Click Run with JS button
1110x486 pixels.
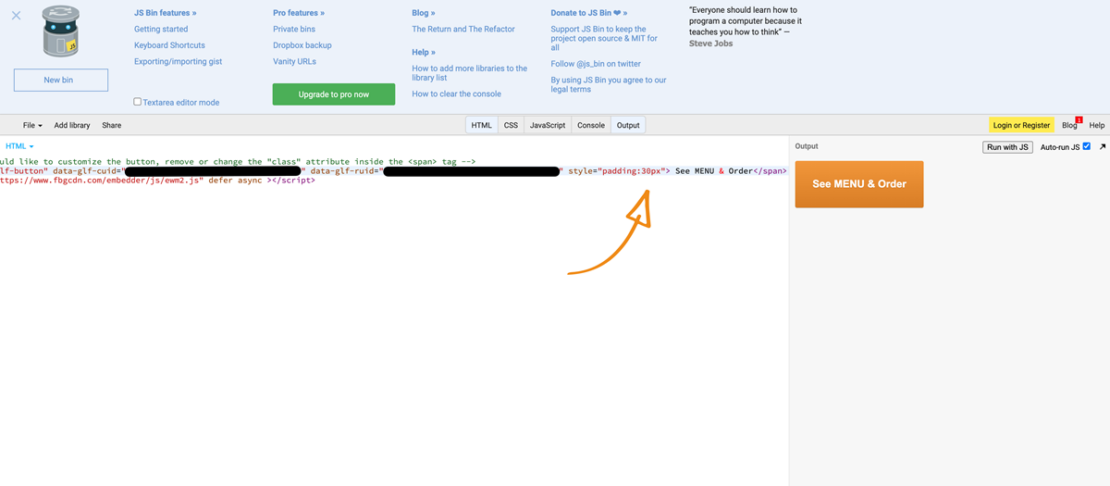tap(1007, 147)
